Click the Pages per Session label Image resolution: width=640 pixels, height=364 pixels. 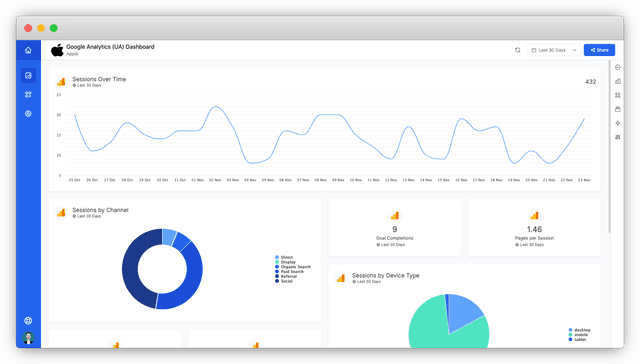click(534, 238)
